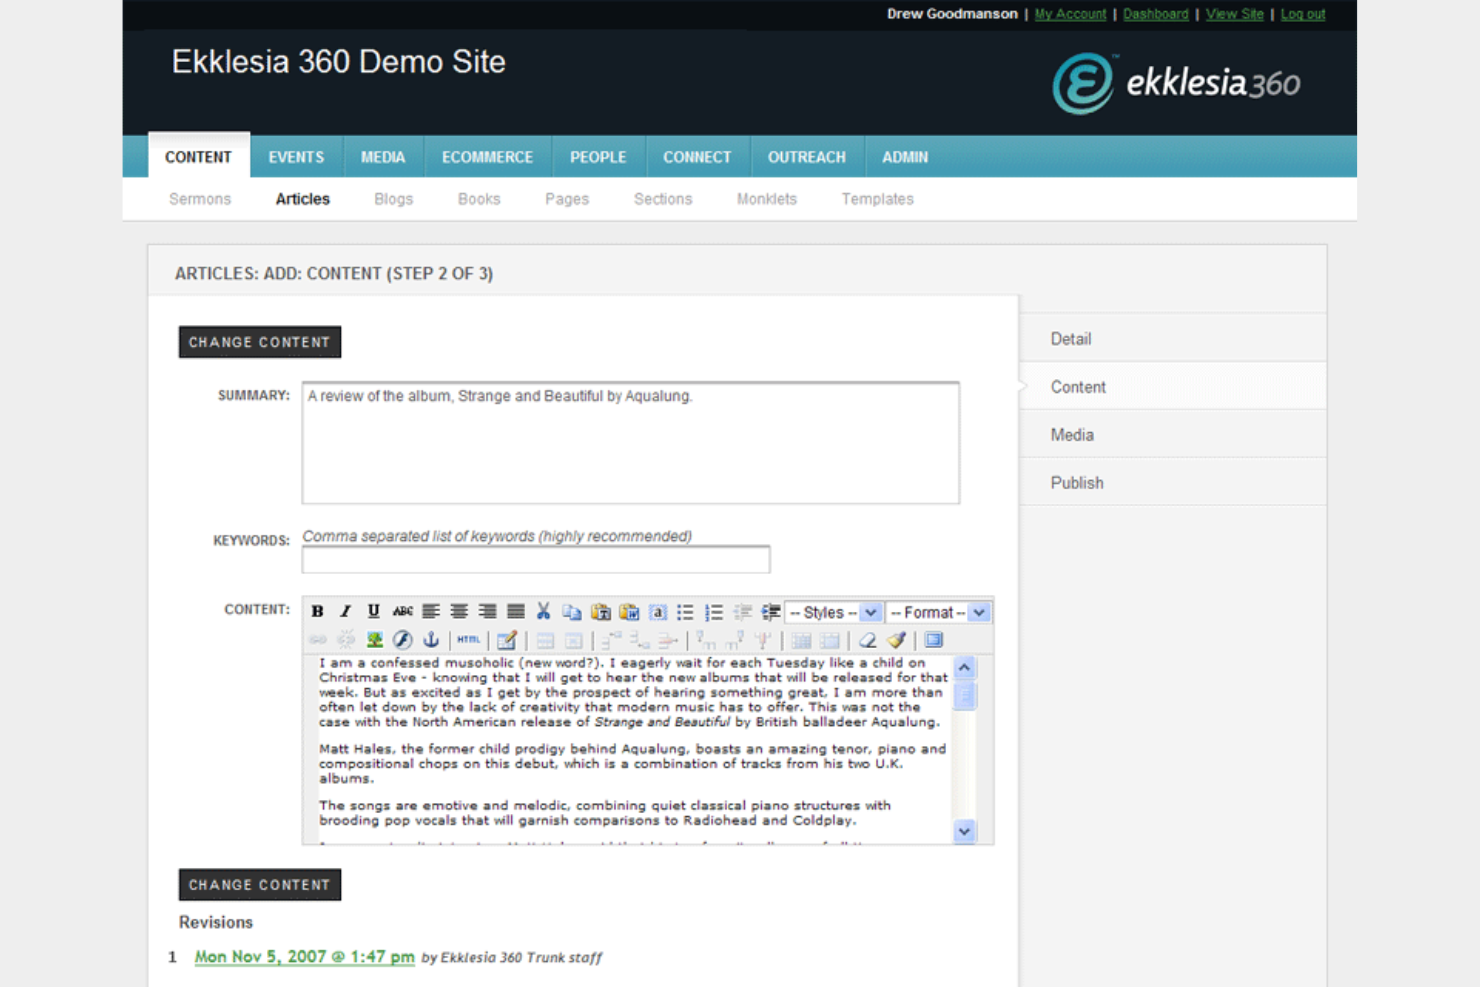Align text right in editor

(x=487, y=612)
